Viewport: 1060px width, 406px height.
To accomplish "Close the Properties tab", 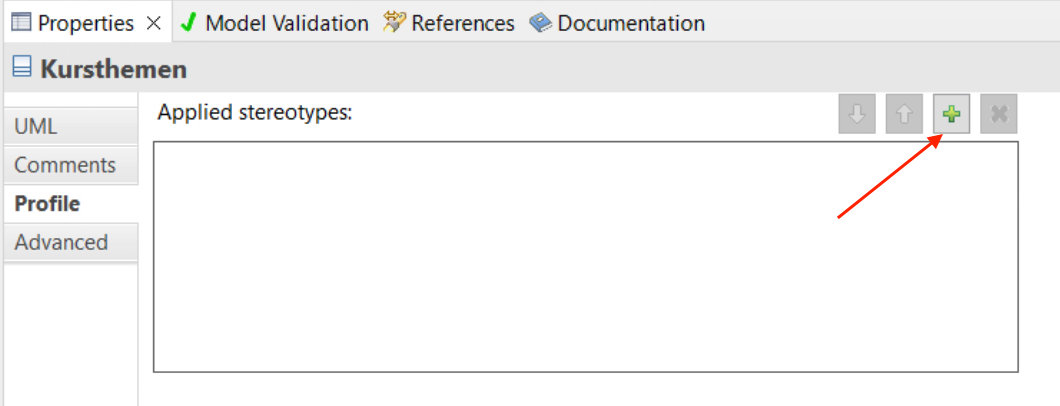I will pos(154,23).
